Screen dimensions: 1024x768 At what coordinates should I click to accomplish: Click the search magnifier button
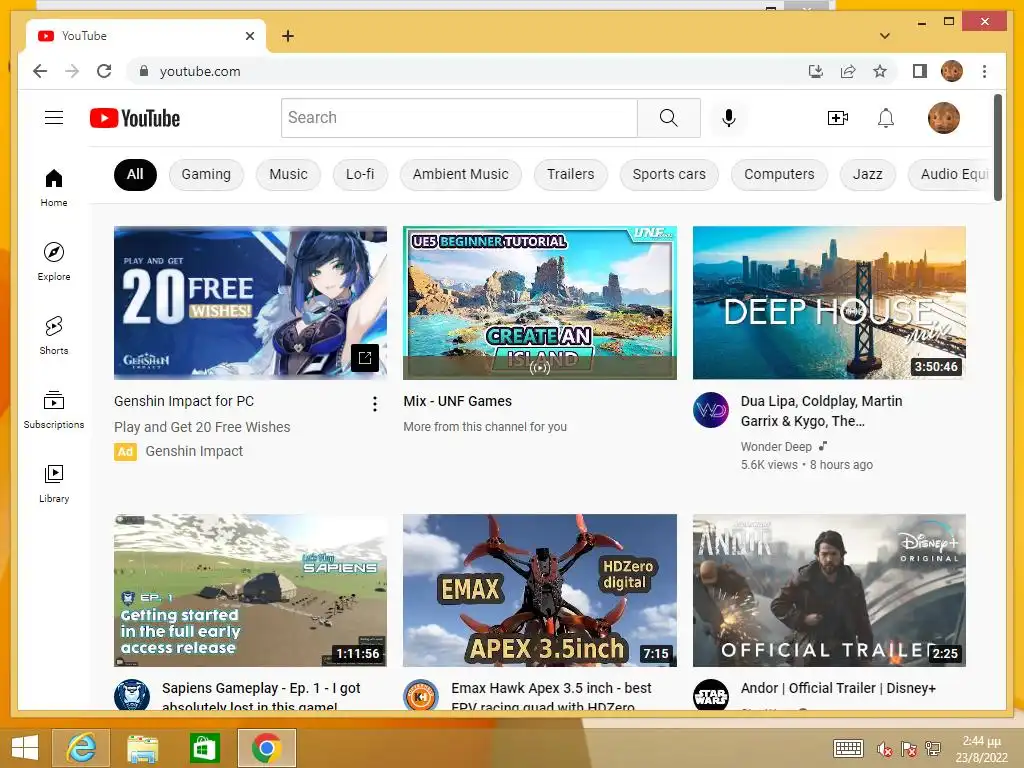click(669, 118)
